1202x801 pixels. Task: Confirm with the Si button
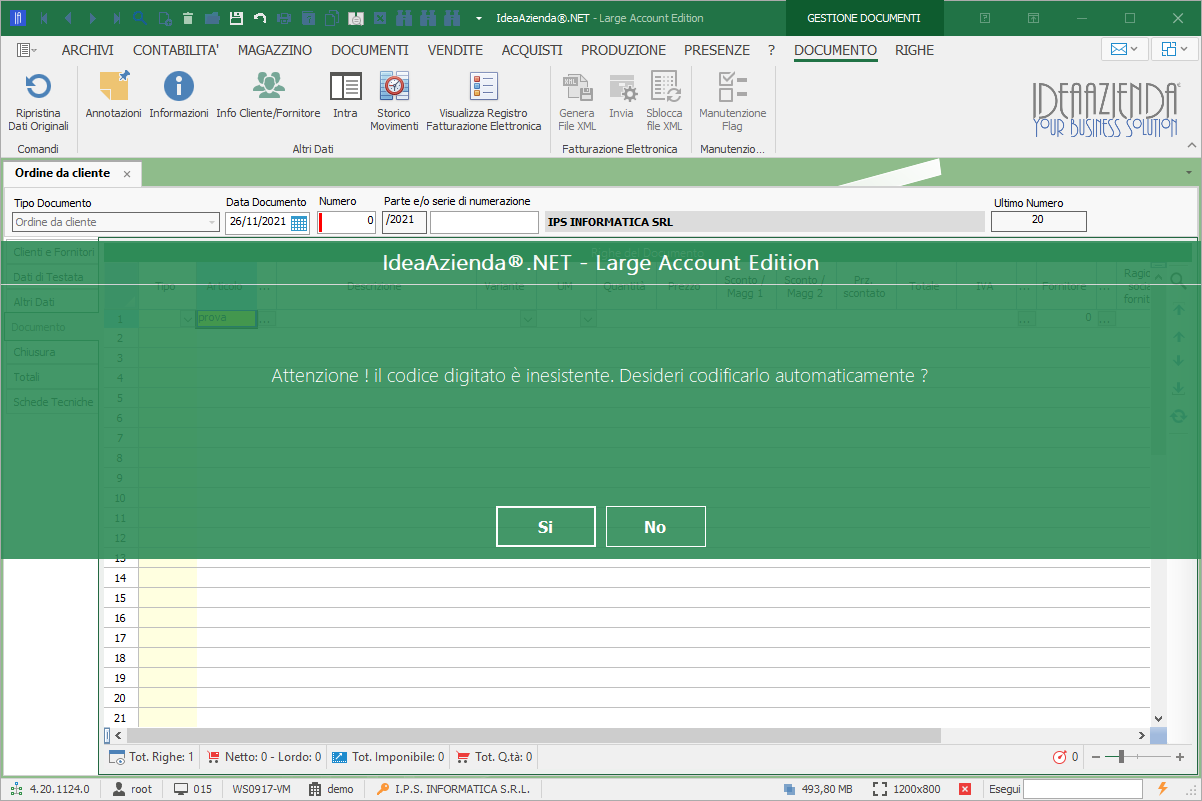click(546, 527)
